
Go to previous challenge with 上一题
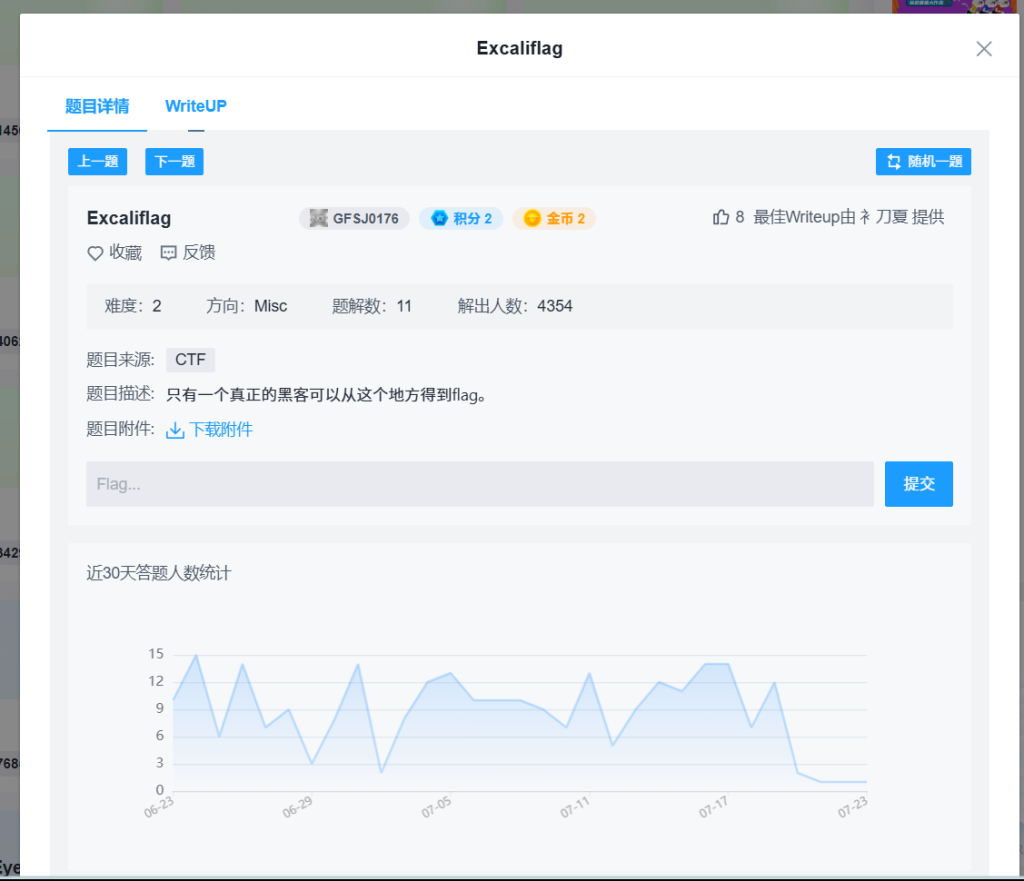coord(98,161)
